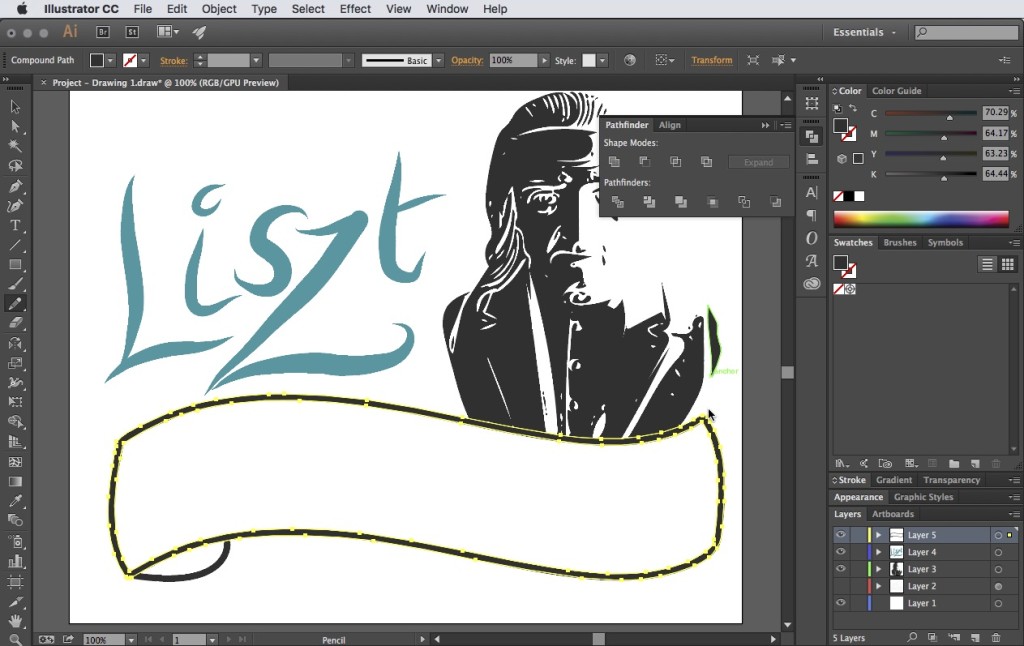The height and width of the screenshot is (646, 1024).
Task: Show Layer 2 by toggling visibility
Action: click(x=840, y=586)
